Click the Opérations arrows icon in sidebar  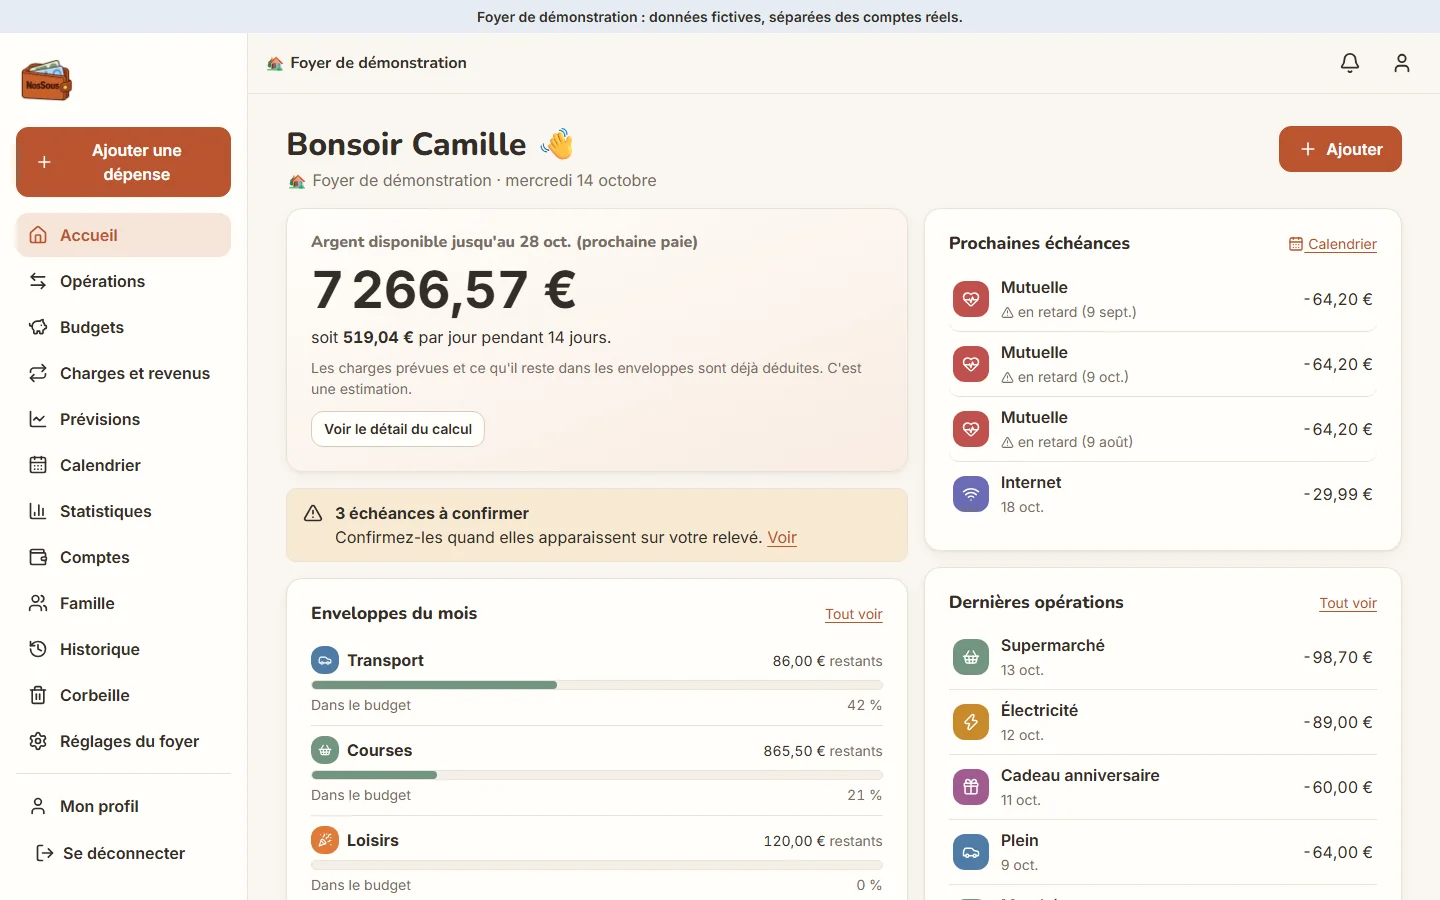(38, 281)
